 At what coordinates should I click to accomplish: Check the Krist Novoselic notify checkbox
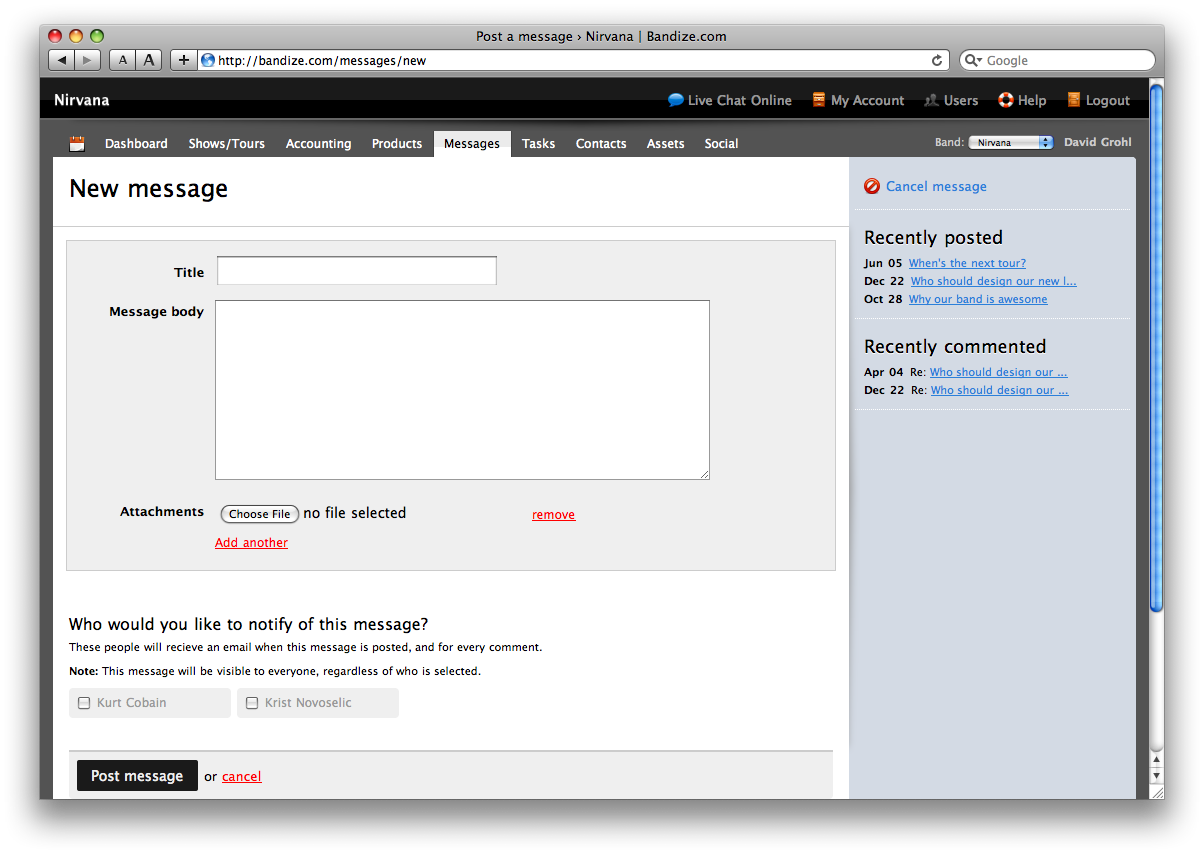click(252, 703)
